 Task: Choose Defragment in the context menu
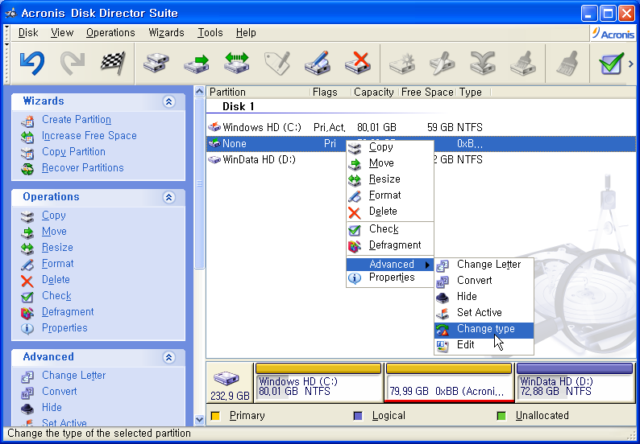pos(390,245)
